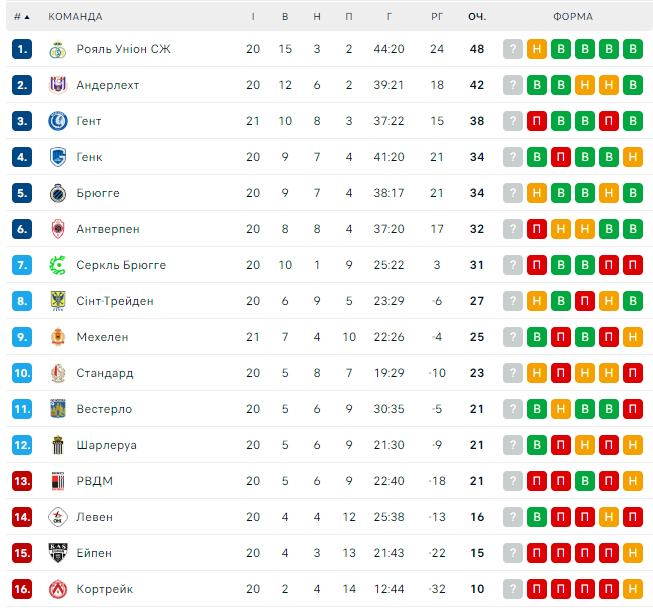The image size is (653, 613).
Task: Click gray question-mark form box for Мехелен
Action: [513, 337]
